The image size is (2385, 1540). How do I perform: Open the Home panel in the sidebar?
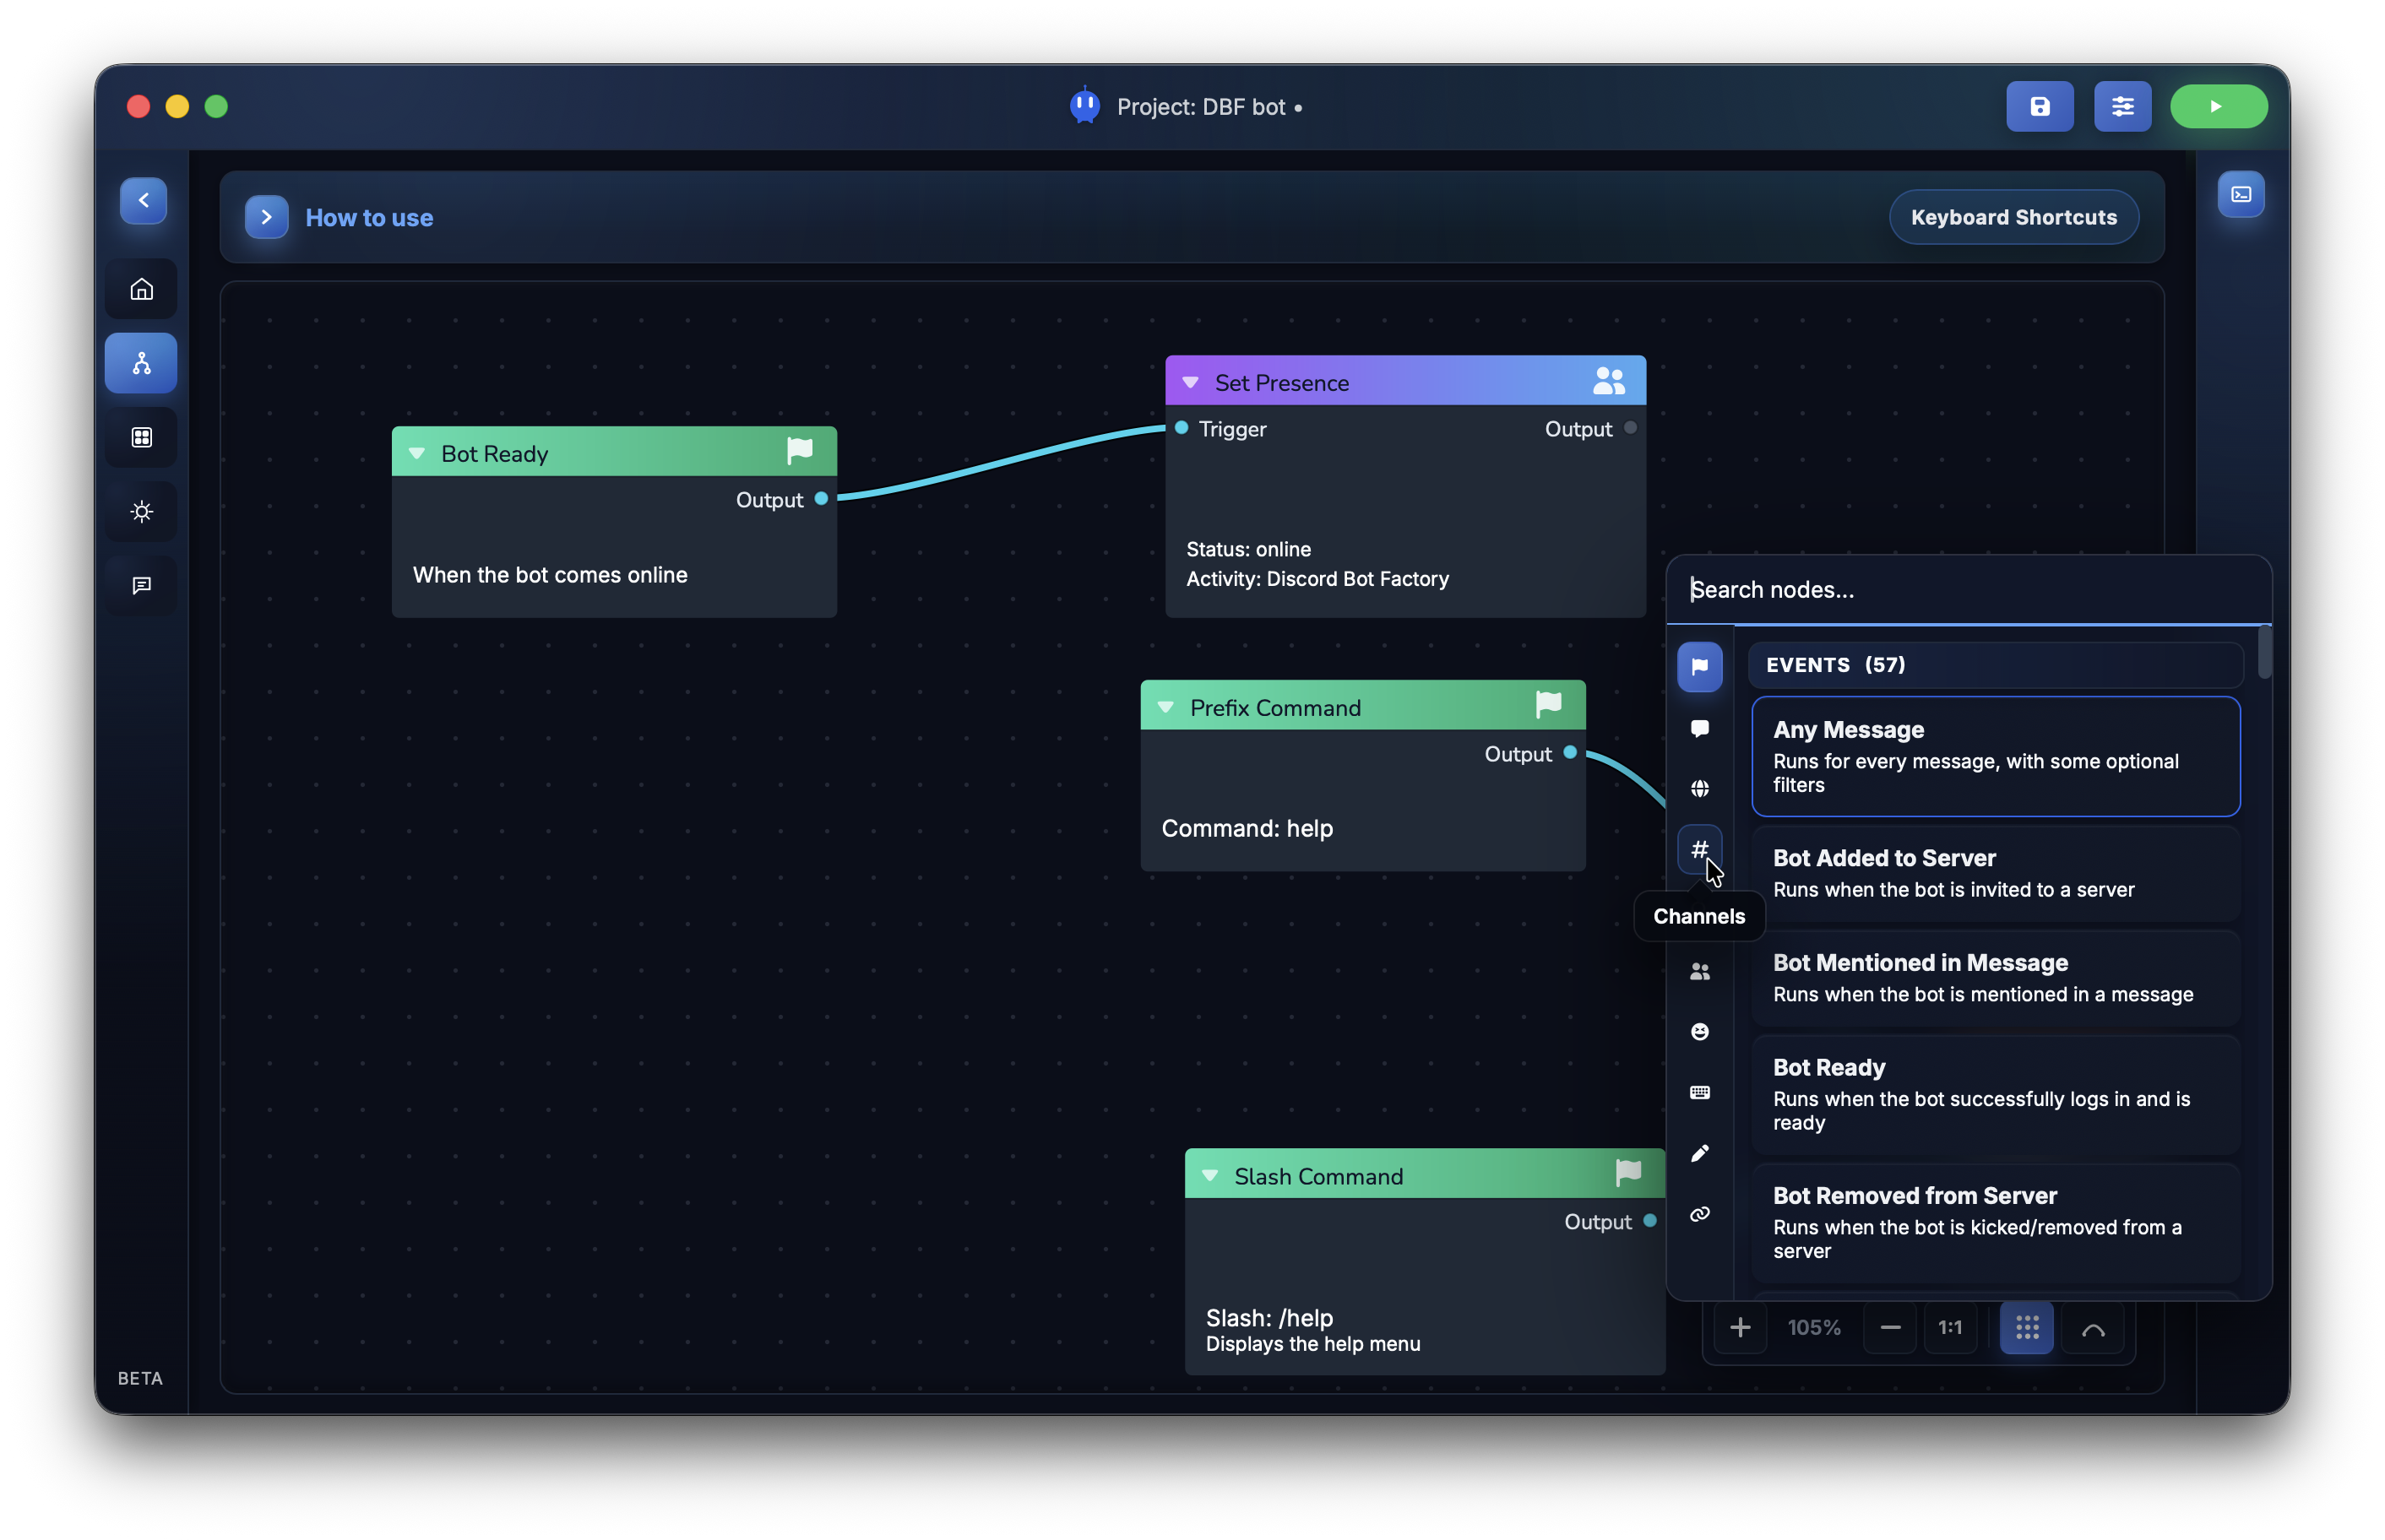(x=141, y=288)
